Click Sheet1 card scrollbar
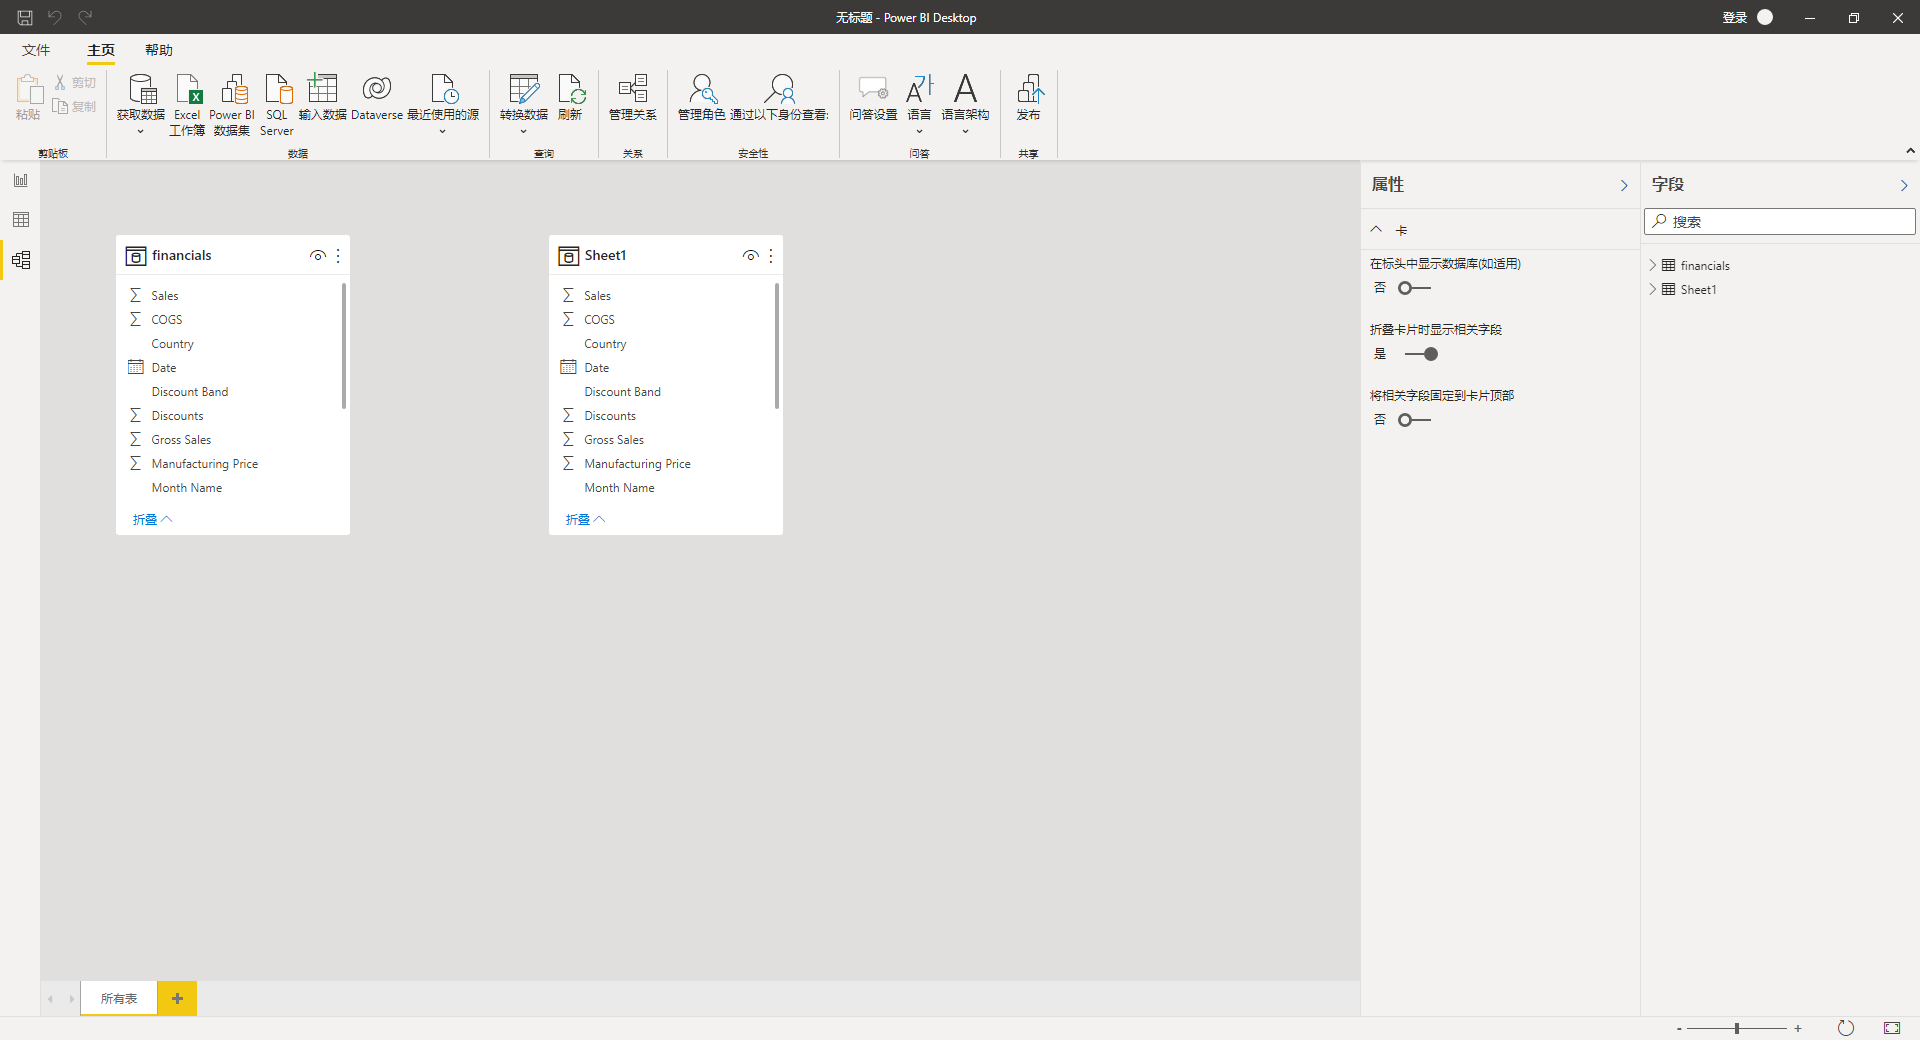The image size is (1920, 1040). click(777, 346)
